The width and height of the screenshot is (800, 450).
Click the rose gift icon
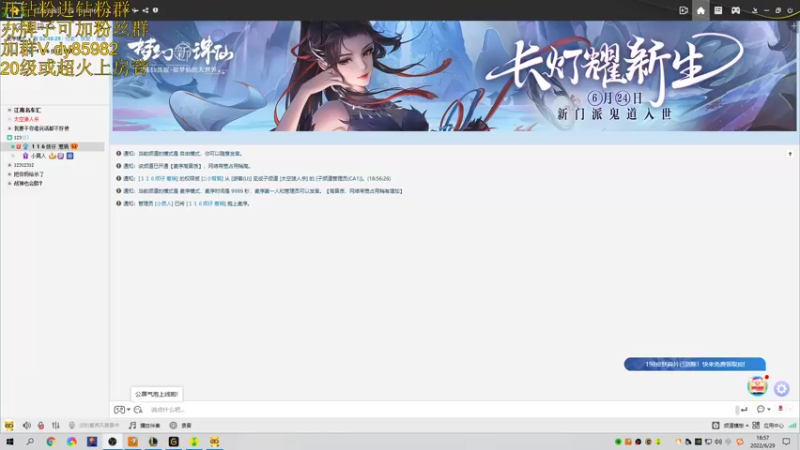tap(780, 409)
